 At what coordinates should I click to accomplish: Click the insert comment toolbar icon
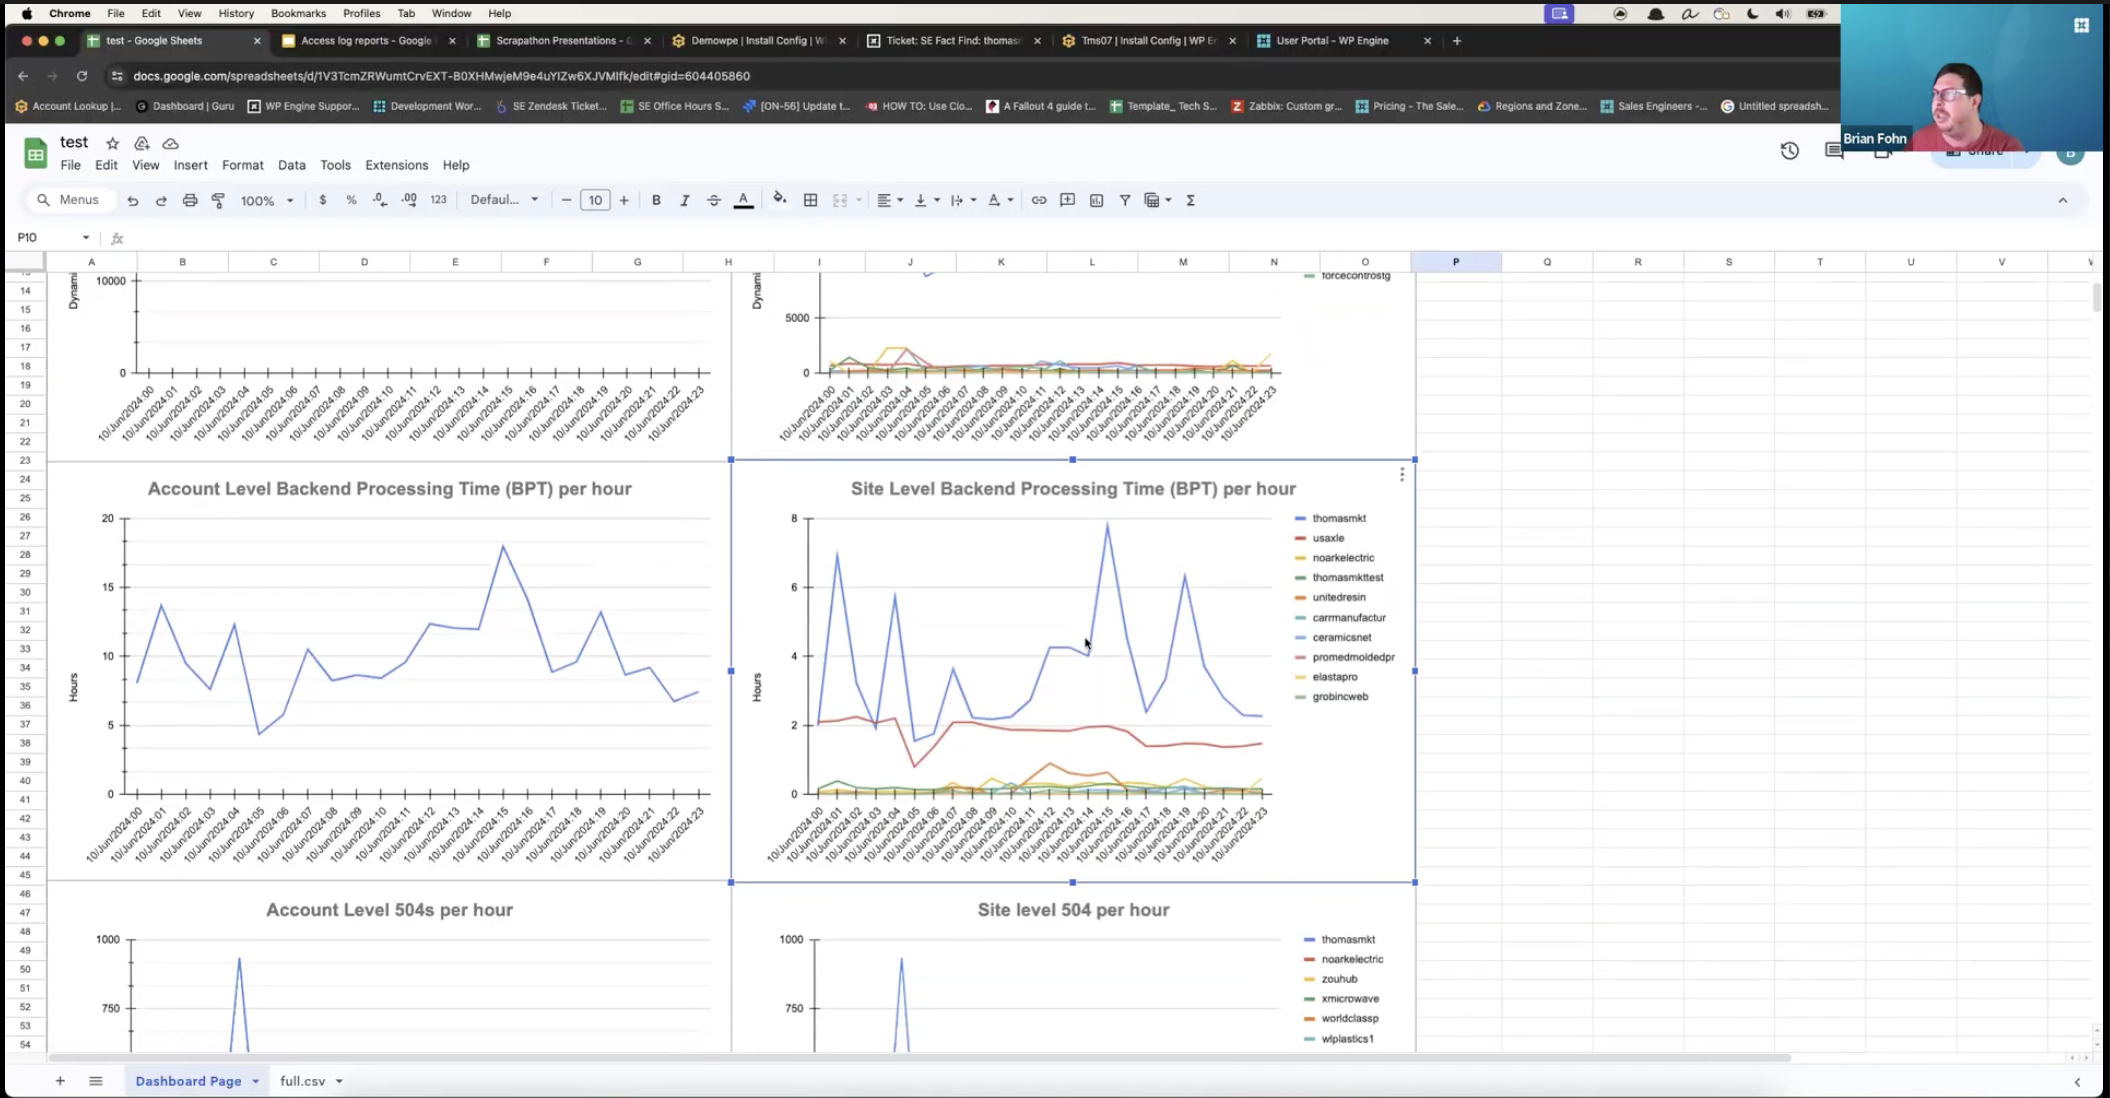[x=1067, y=200]
